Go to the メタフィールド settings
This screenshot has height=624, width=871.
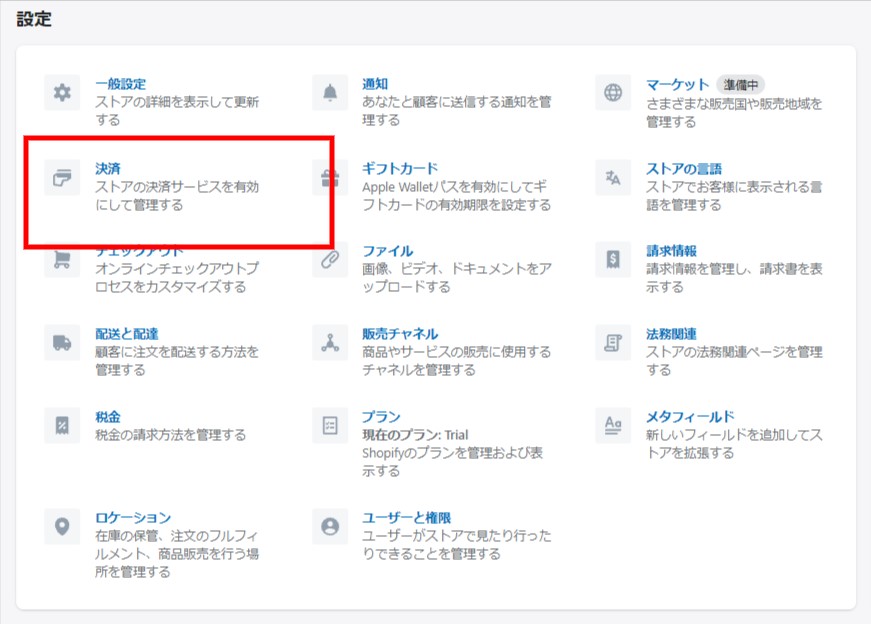[x=690, y=417]
